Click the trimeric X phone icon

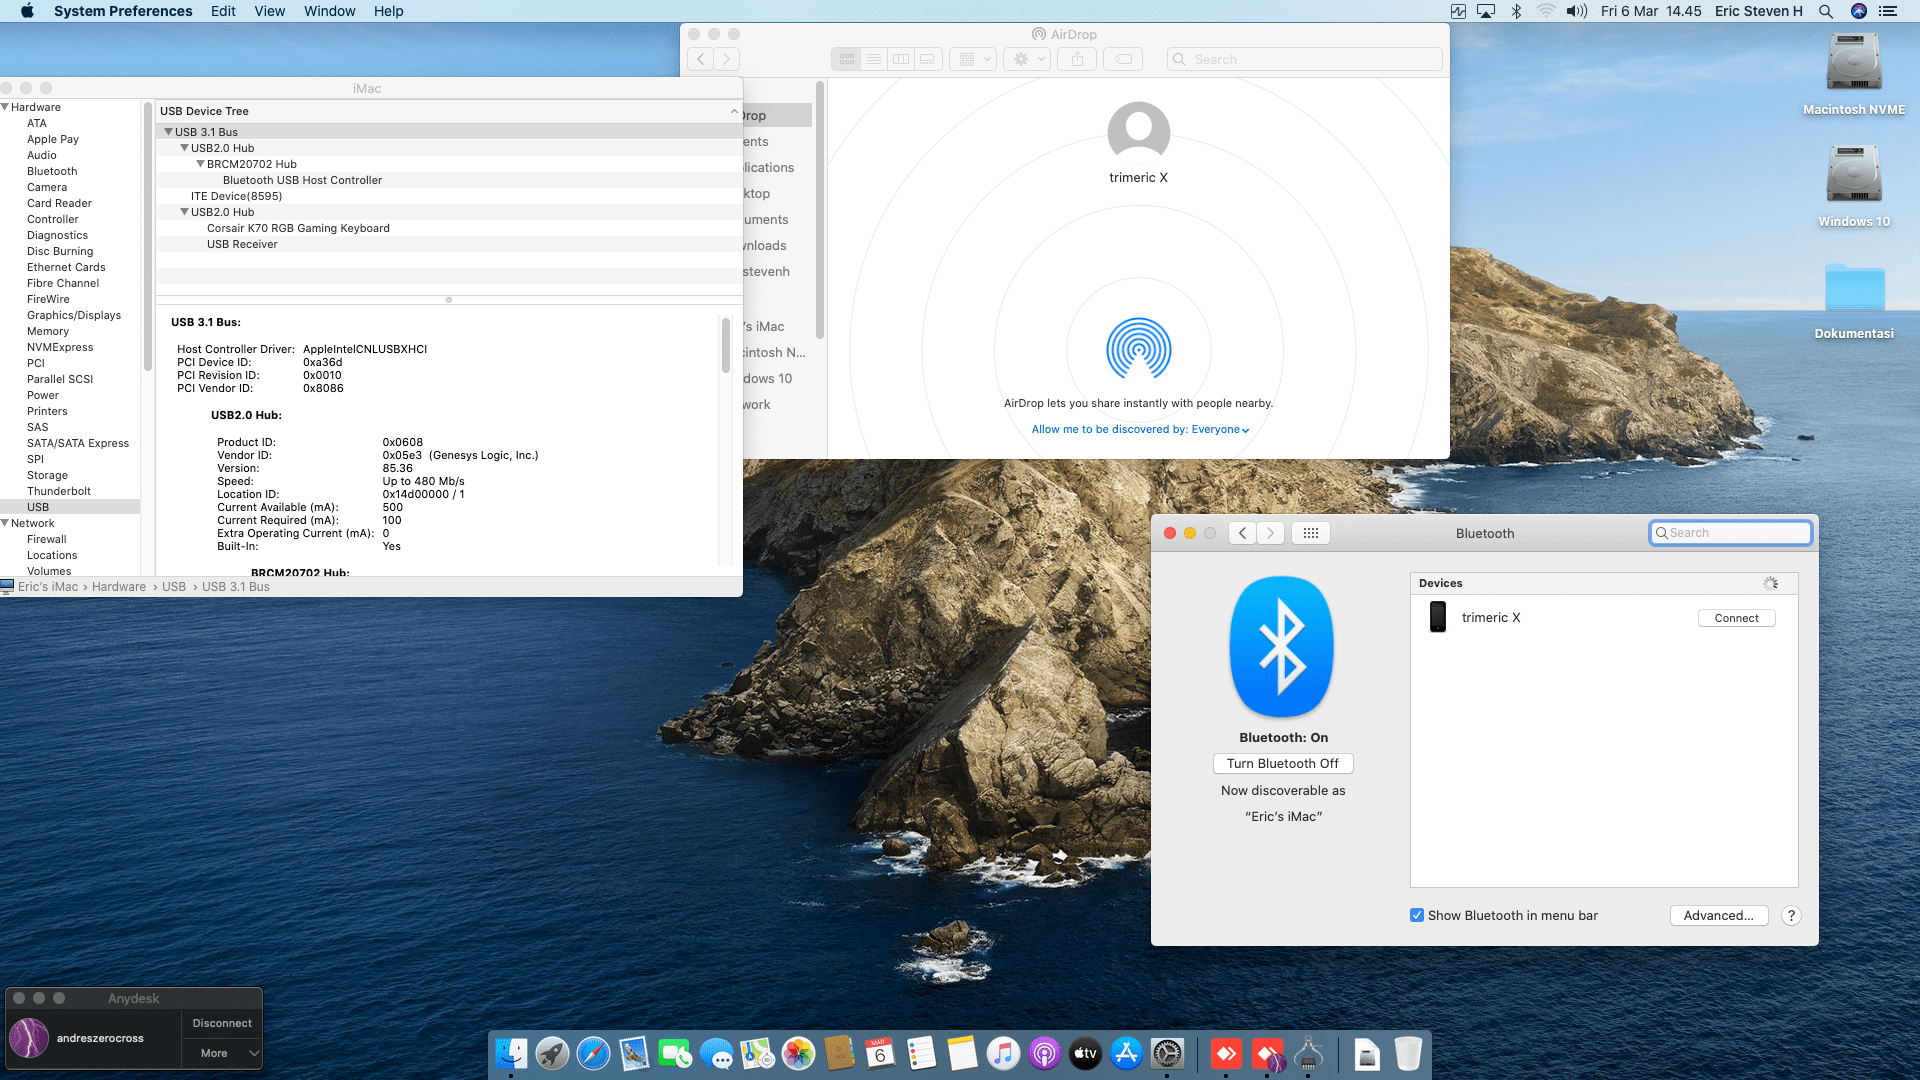[1438, 617]
